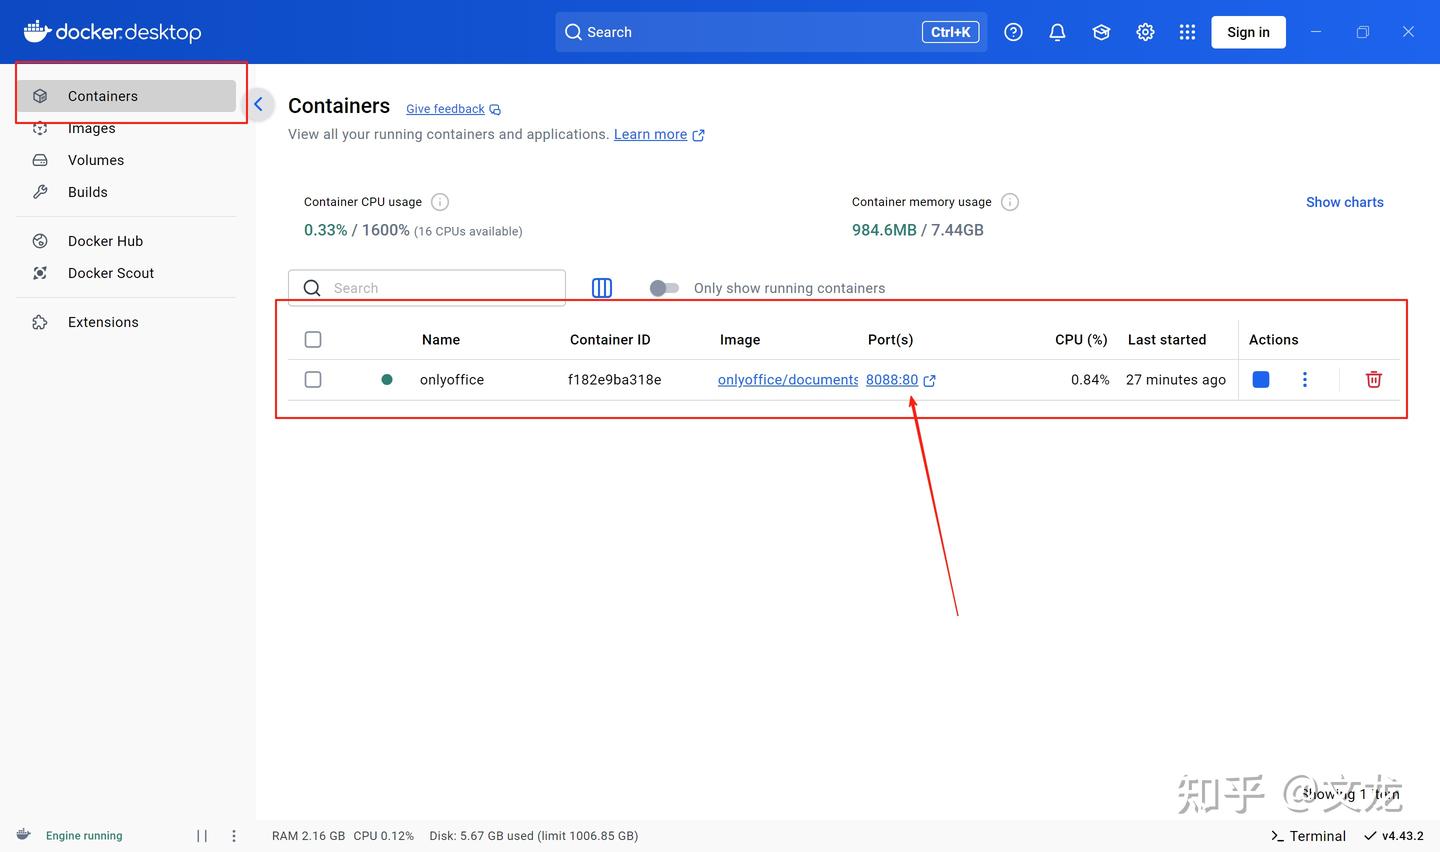This screenshot has width=1440, height=852.
Task: Toggle Only show running containers
Action: tap(664, 288)
